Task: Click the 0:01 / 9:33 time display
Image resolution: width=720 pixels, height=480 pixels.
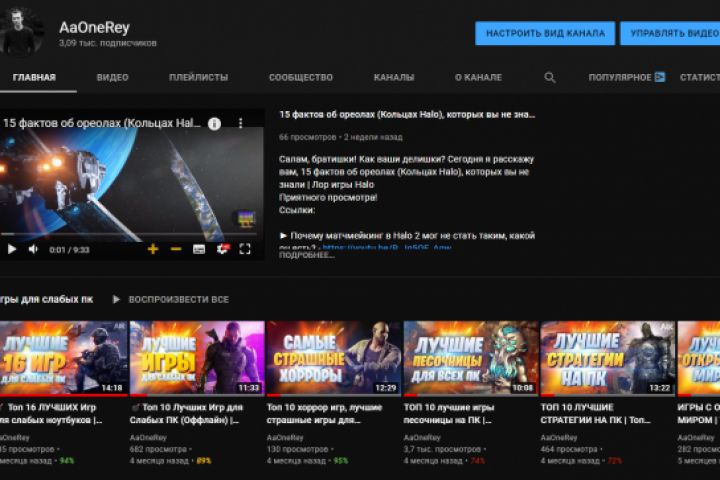Action: [x=69, y=250]
